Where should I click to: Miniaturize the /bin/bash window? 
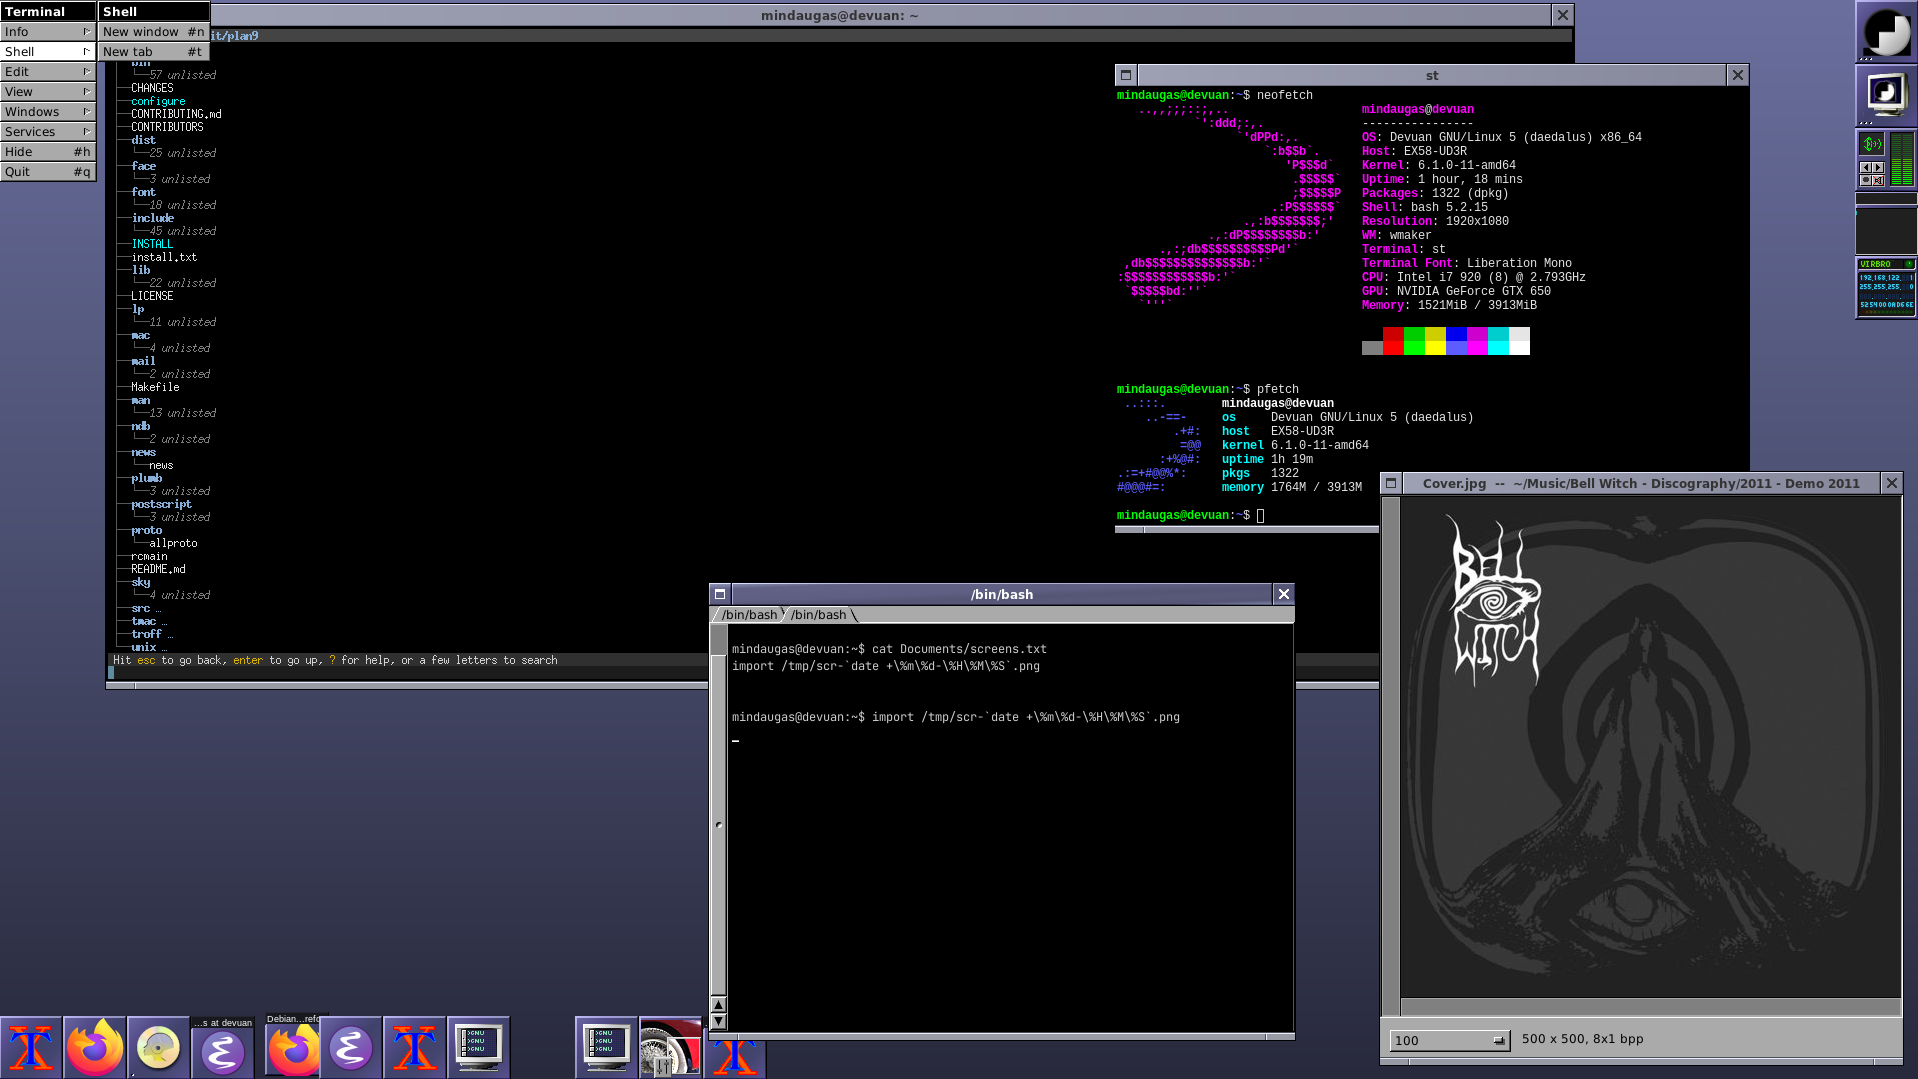(x=720, y=594)
